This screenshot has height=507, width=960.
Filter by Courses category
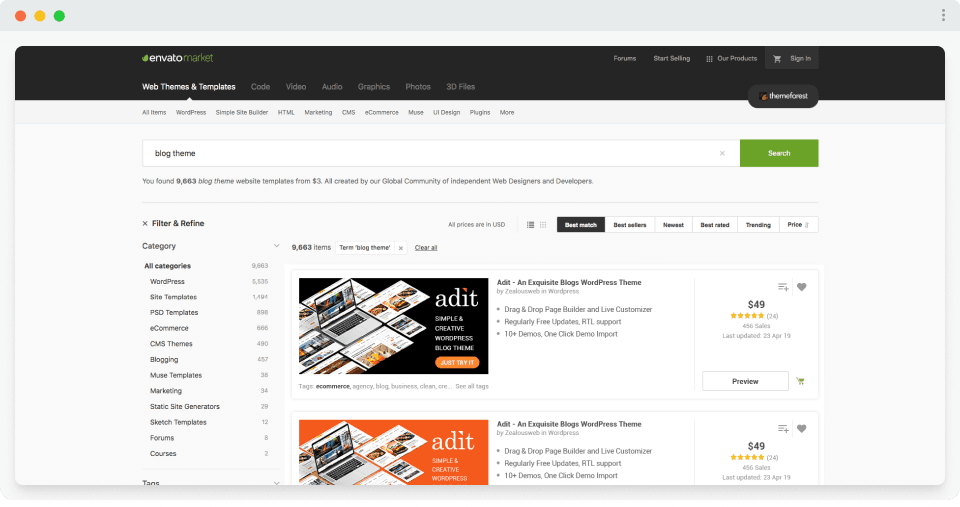[x=163, y=454]
